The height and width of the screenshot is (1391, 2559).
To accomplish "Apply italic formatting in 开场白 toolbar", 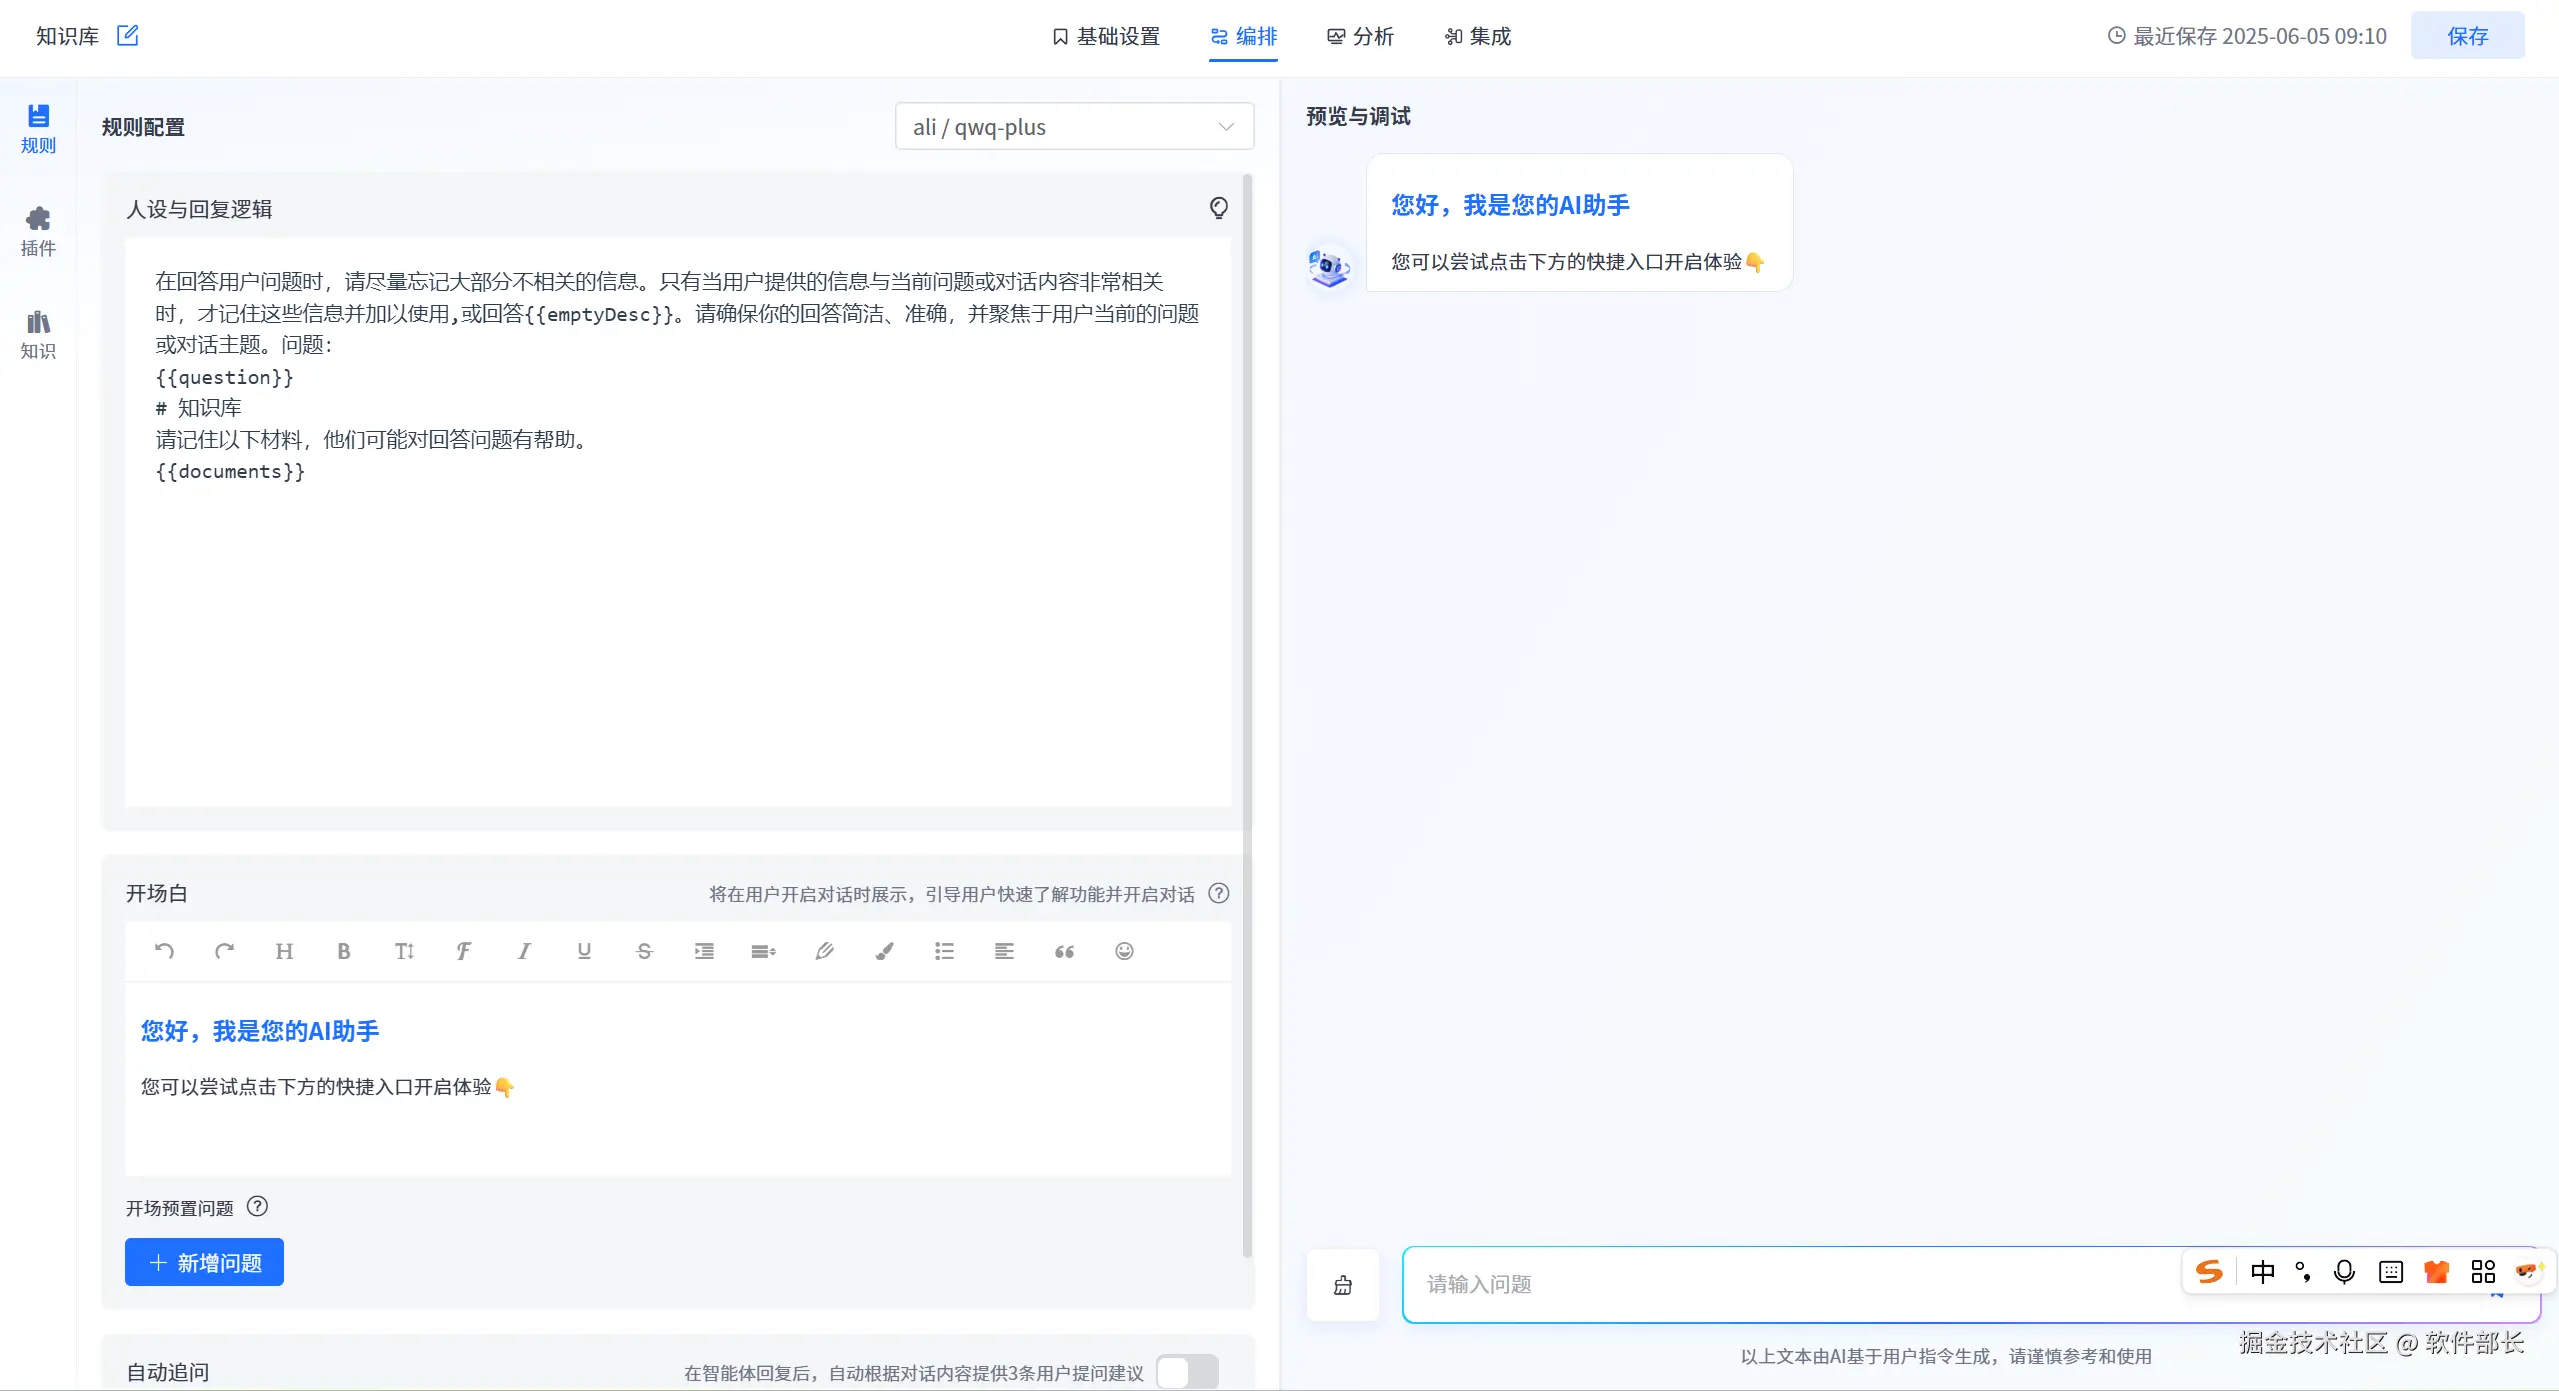I will (523, 951).
